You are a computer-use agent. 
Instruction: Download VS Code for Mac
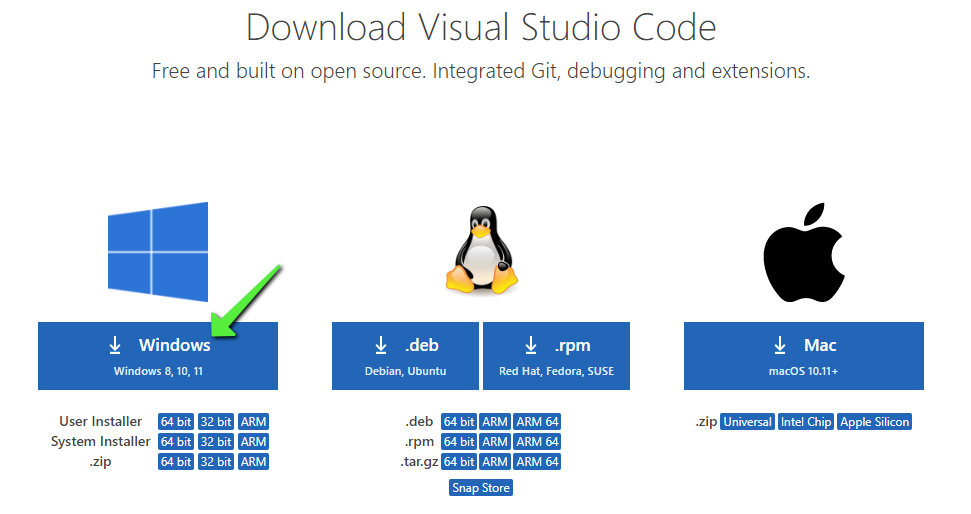(804, 356)
